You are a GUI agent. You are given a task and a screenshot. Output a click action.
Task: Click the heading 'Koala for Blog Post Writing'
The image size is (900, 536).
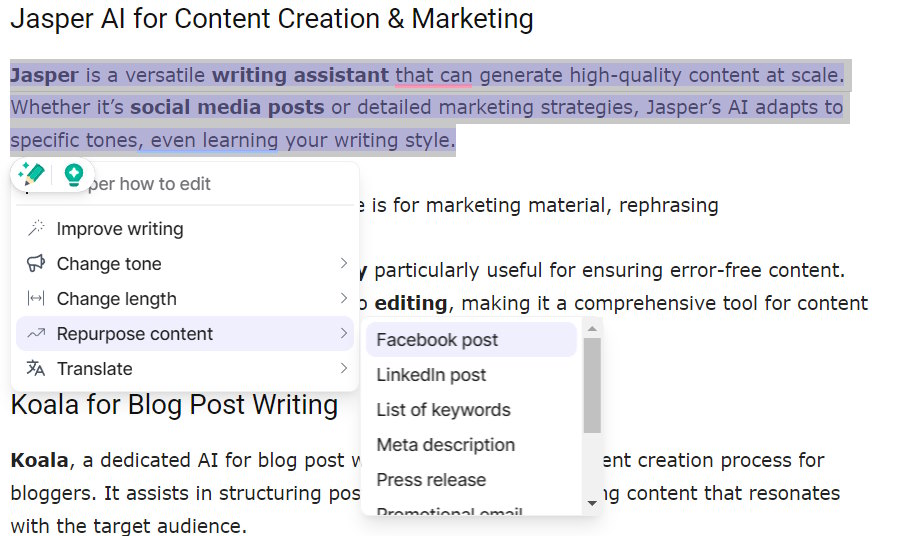pos(174,405)
